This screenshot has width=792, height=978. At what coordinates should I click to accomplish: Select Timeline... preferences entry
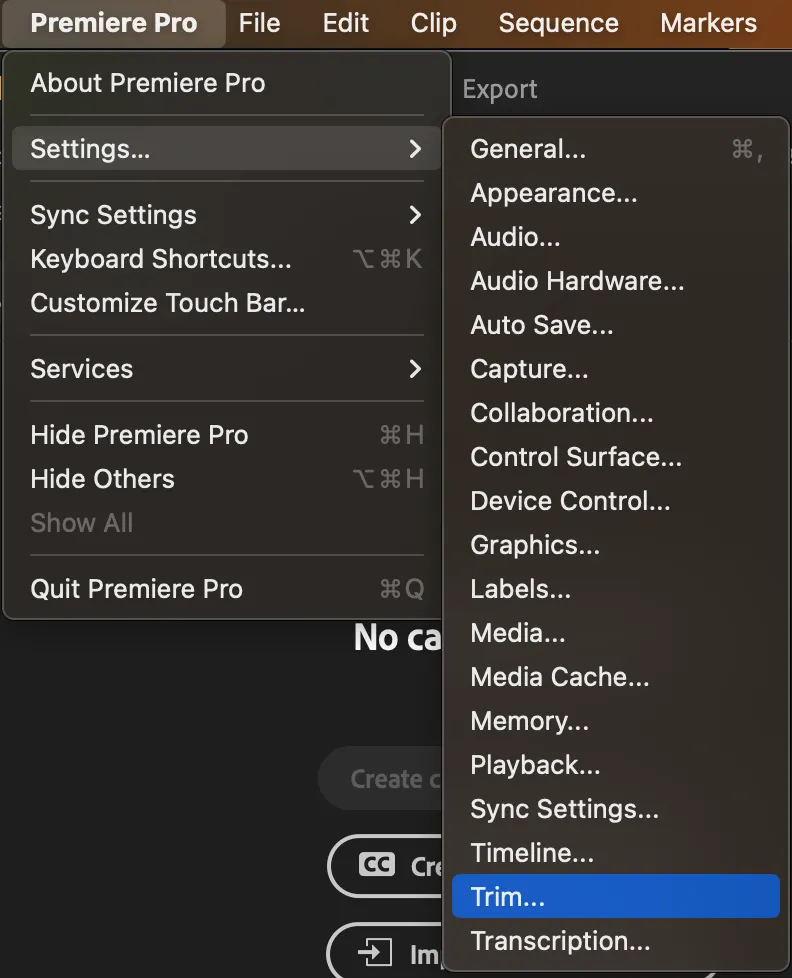point(616,853)
